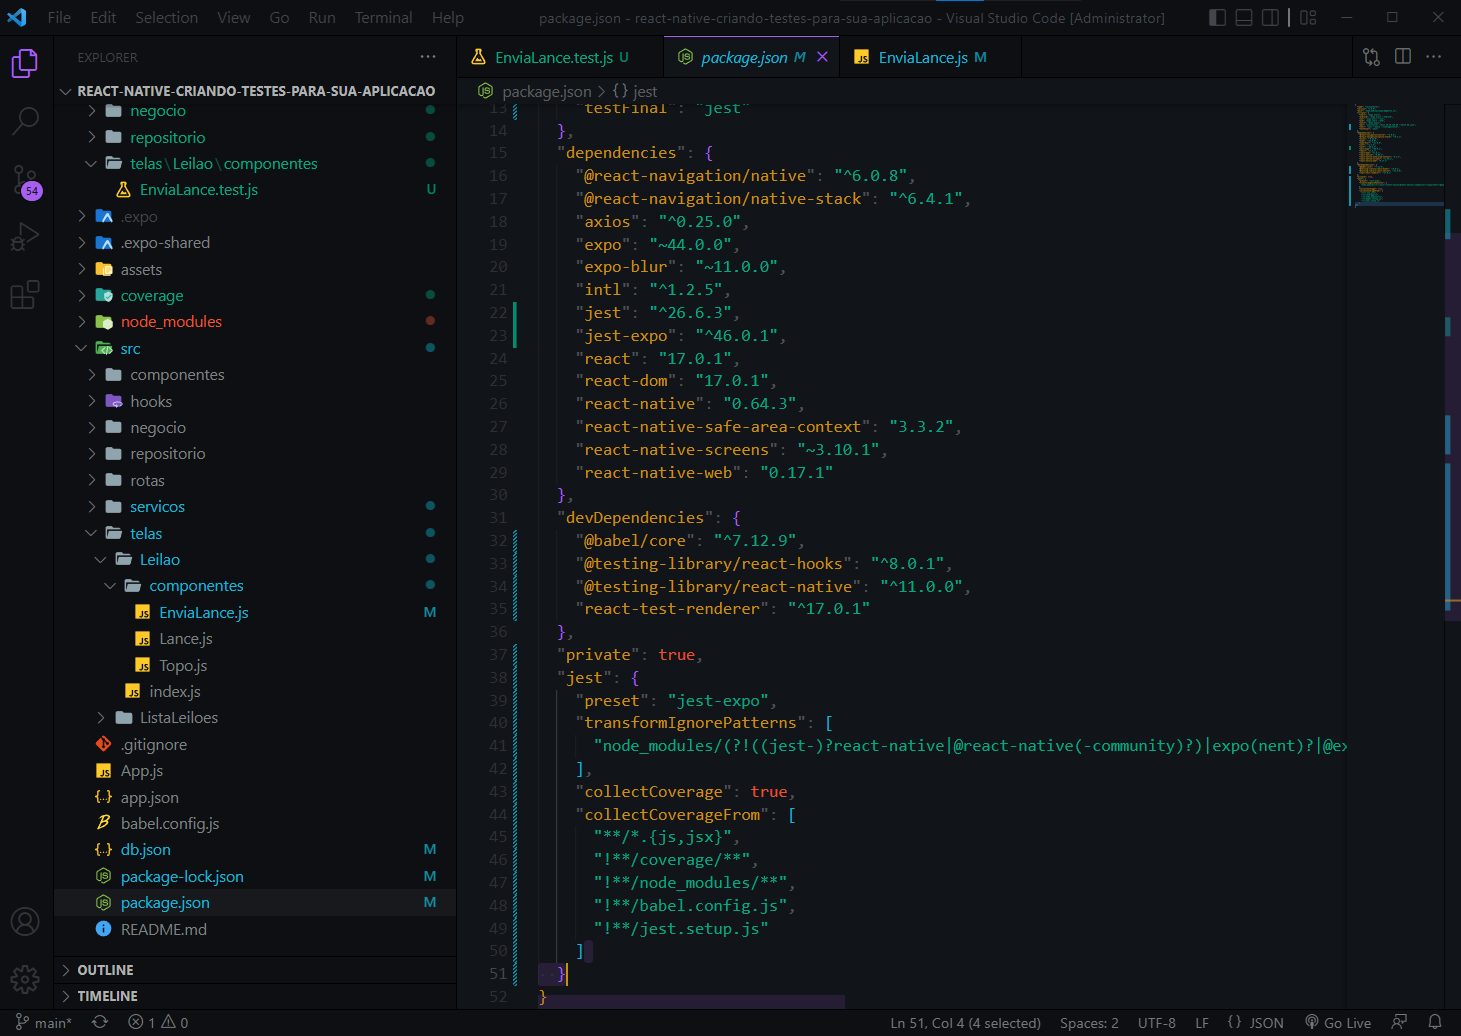The height and width of the screenshot is (1036, 1461).
Task: Open Customize Layout button
Action: point(1308,17)
